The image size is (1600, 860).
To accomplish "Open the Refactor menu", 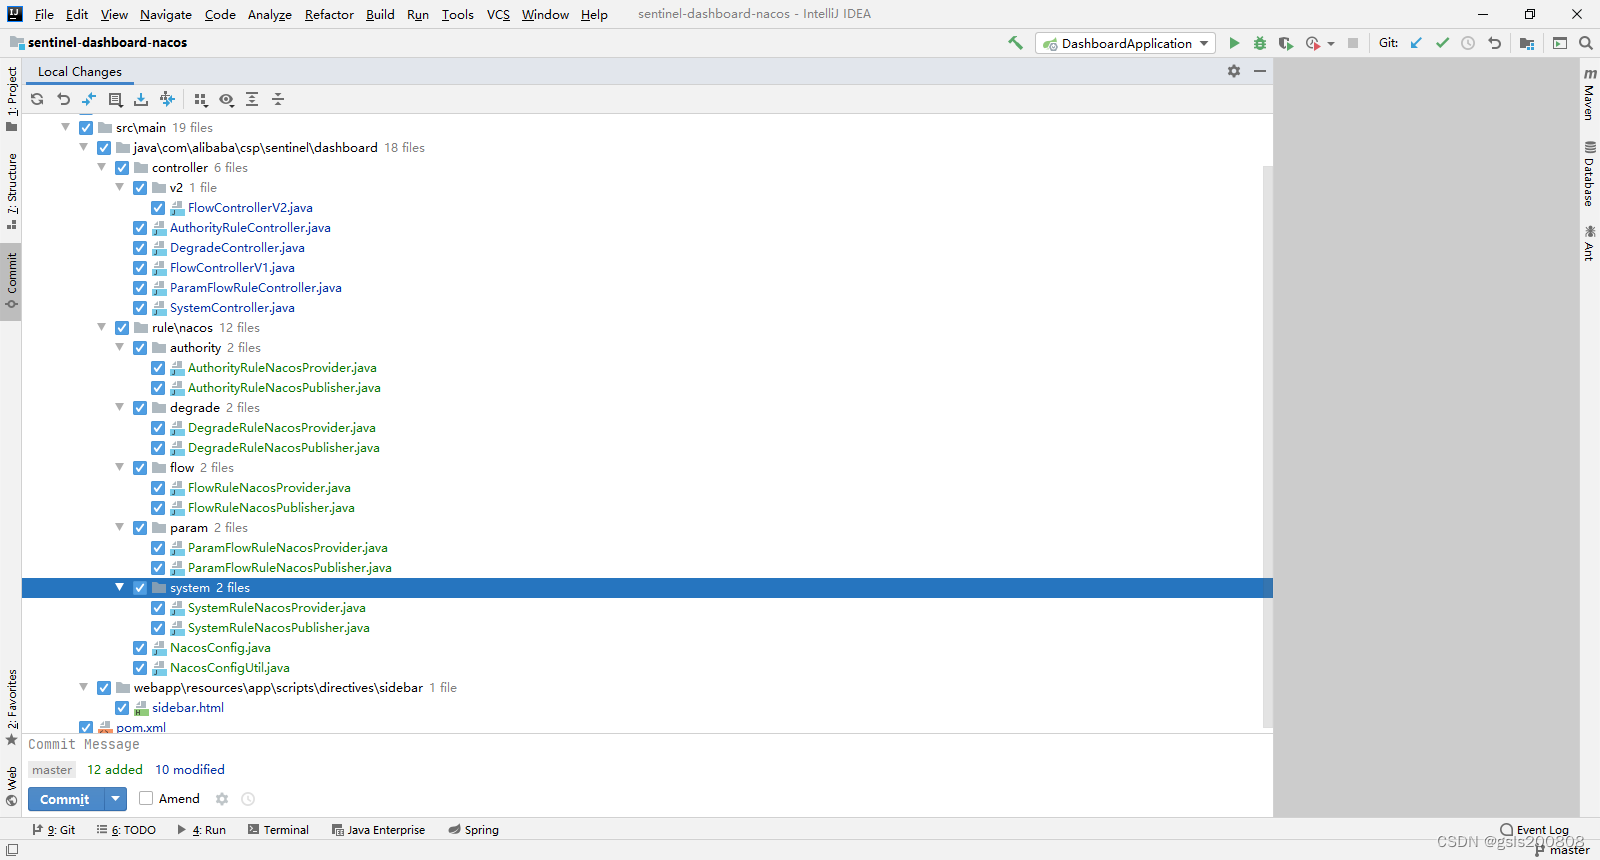I will click(x=329, y=14).
